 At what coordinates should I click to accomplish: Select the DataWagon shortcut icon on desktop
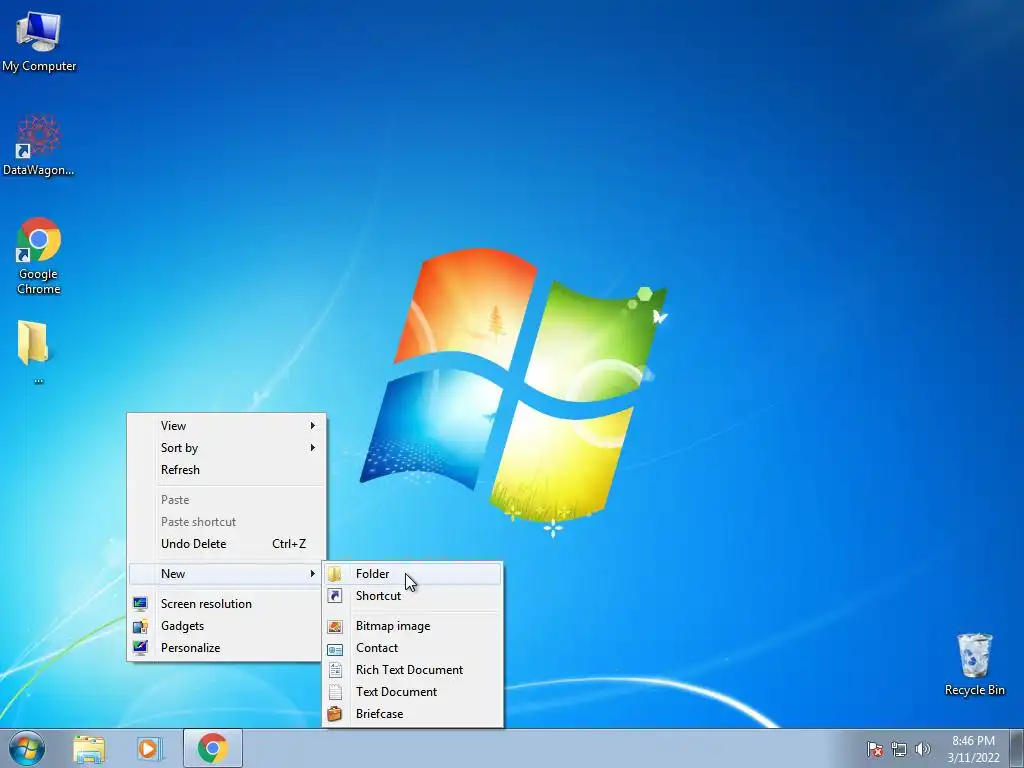click(39, 146)
